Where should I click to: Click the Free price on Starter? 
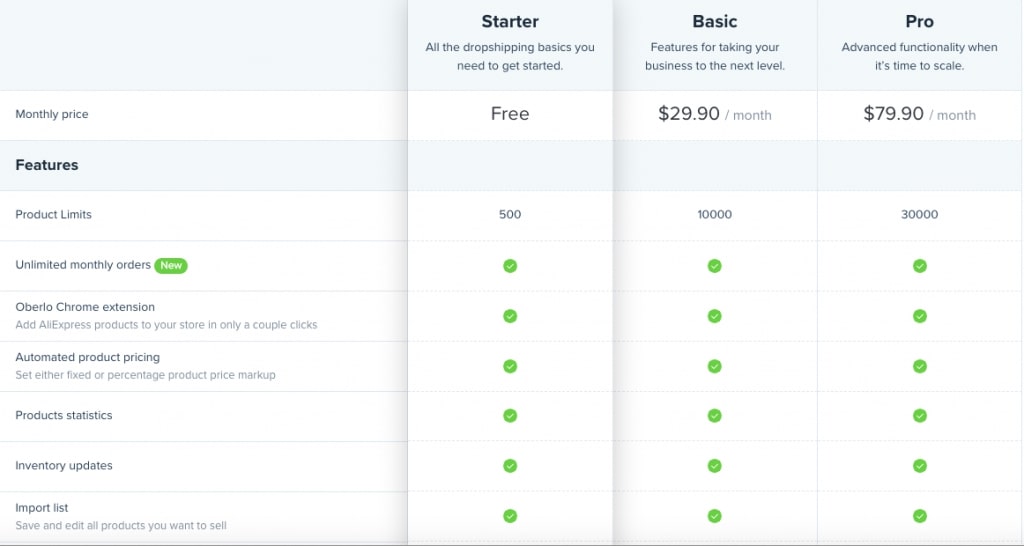510,114
